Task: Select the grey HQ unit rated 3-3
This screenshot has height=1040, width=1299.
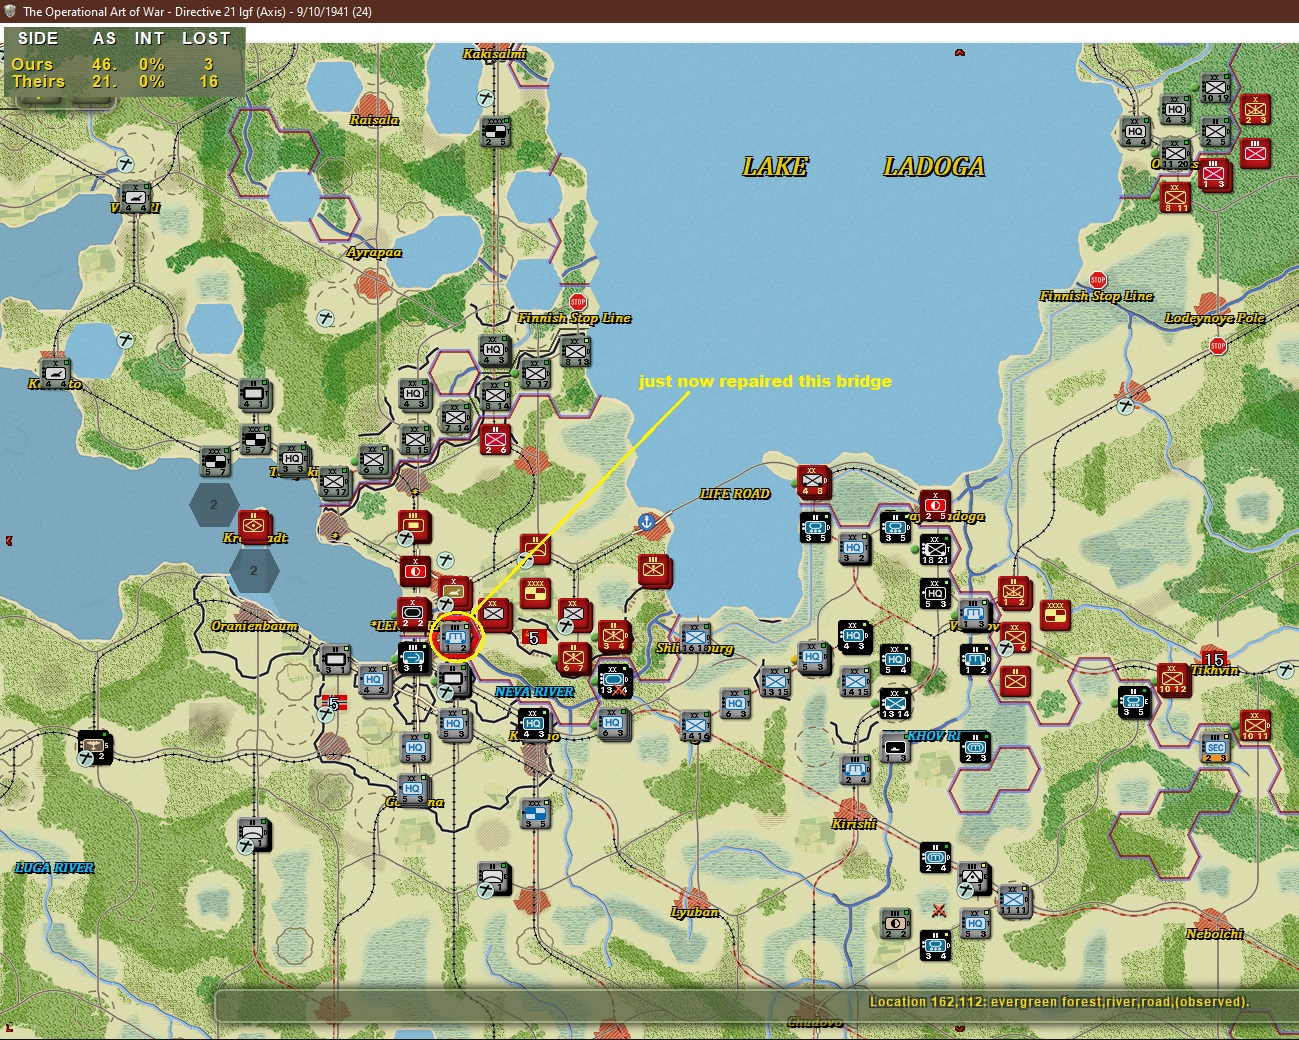Action: coord(292,460)
